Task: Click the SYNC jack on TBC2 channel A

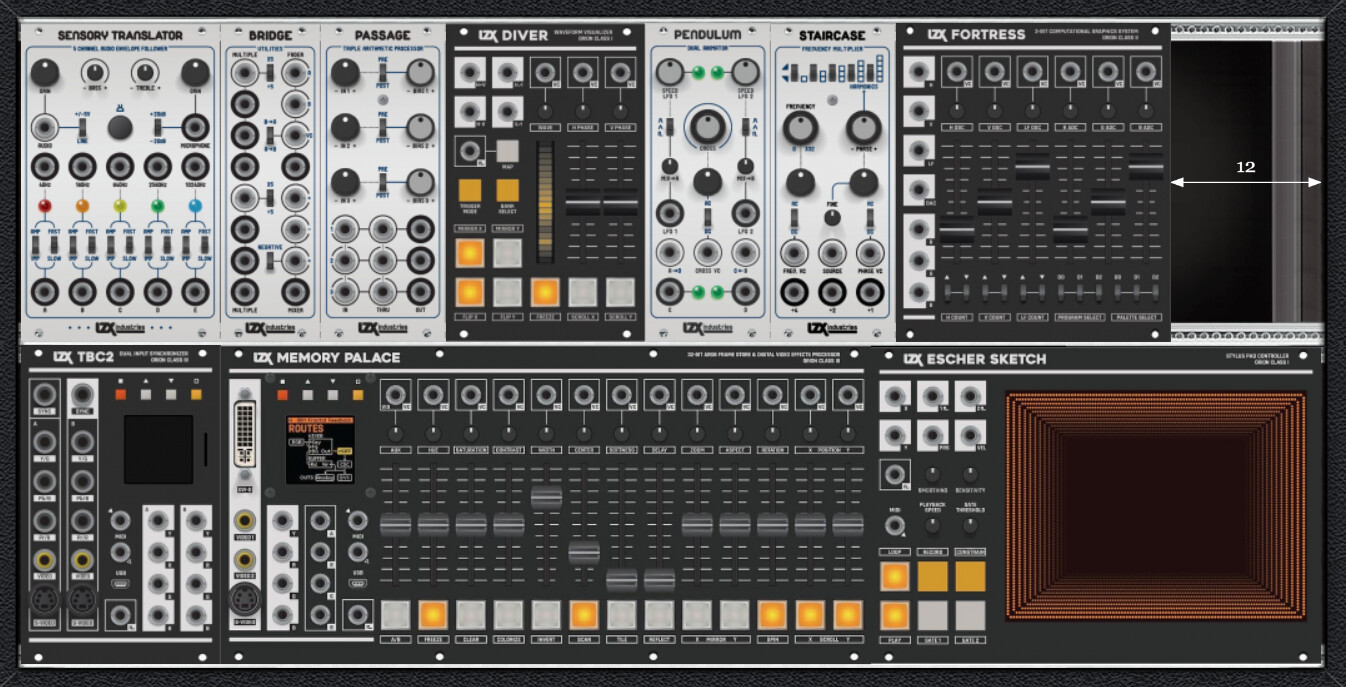Action: [45, 393]
